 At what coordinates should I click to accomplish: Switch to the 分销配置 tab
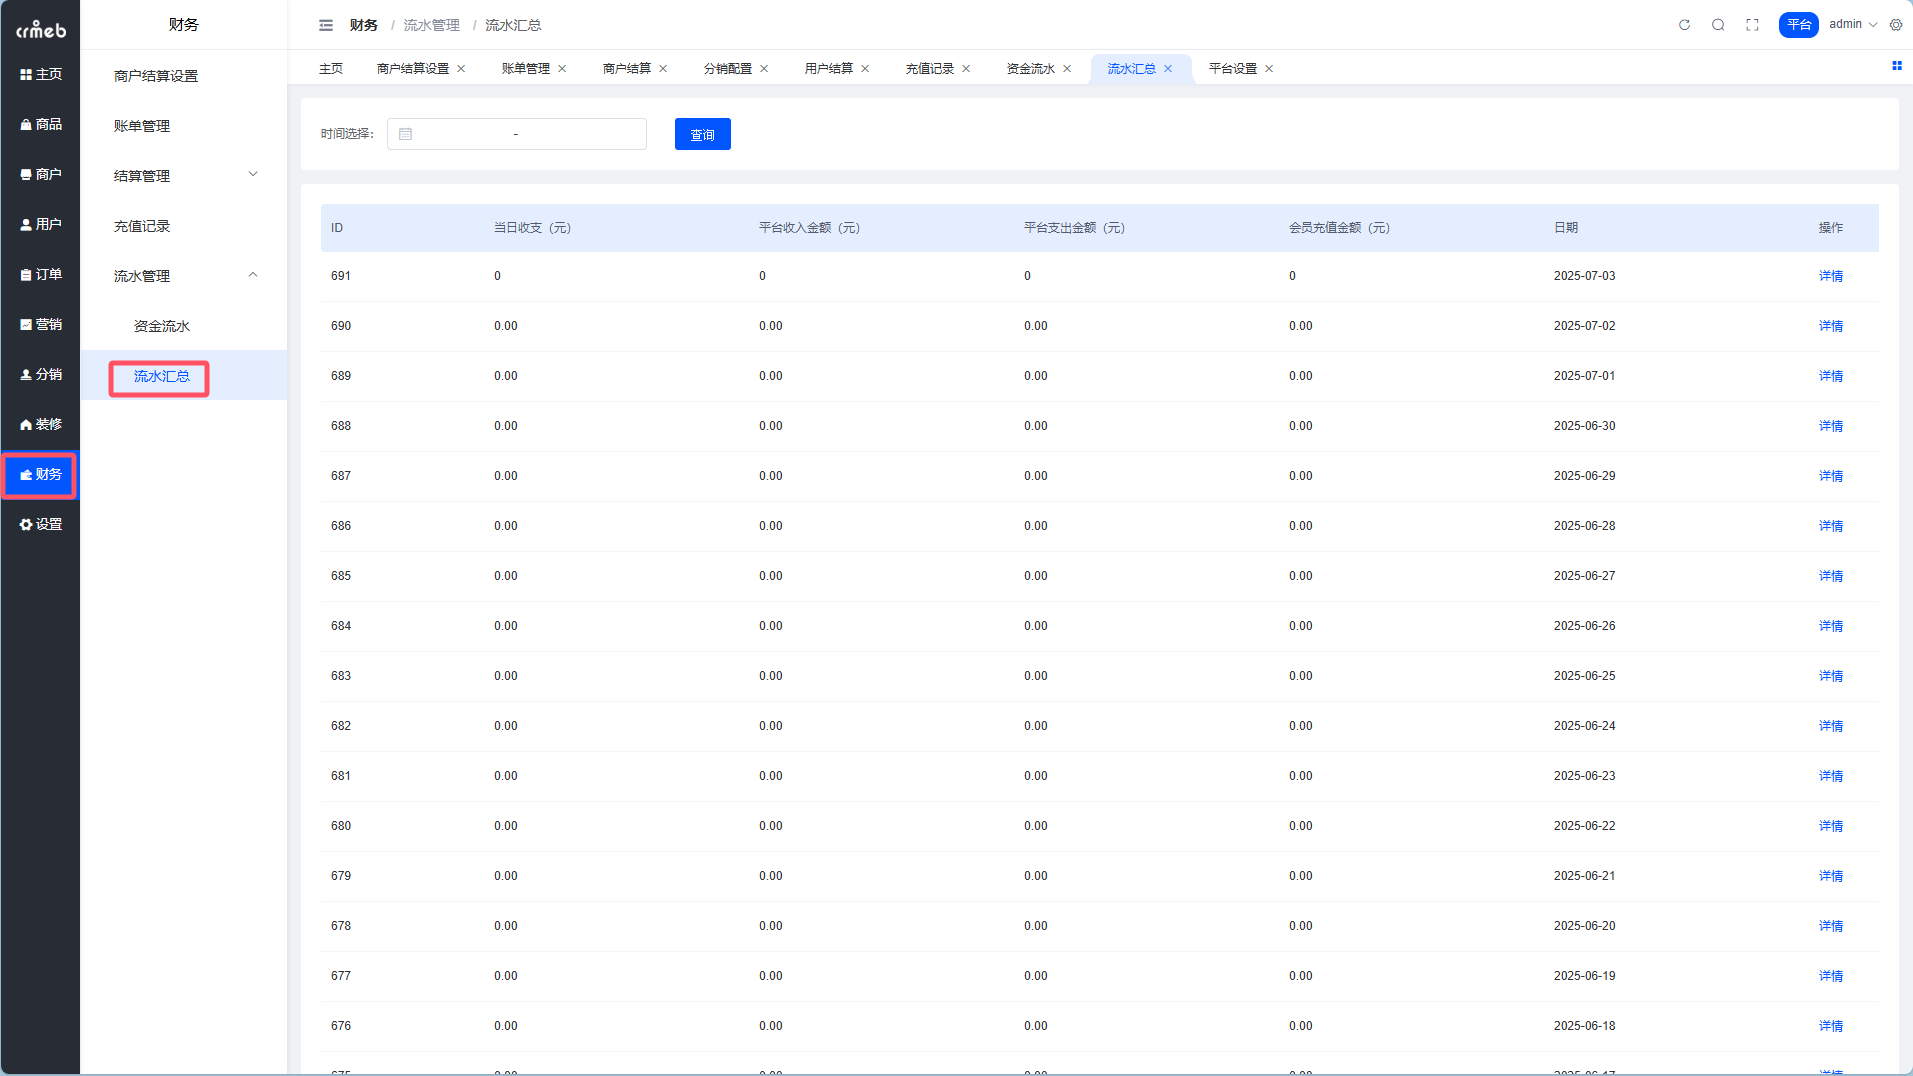click(727, 69)
